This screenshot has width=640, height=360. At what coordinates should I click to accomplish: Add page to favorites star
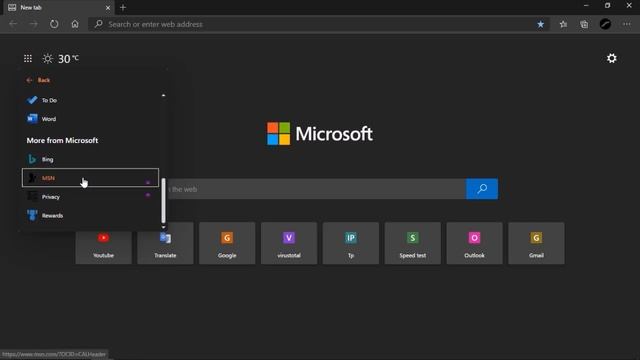coord(540,24)
